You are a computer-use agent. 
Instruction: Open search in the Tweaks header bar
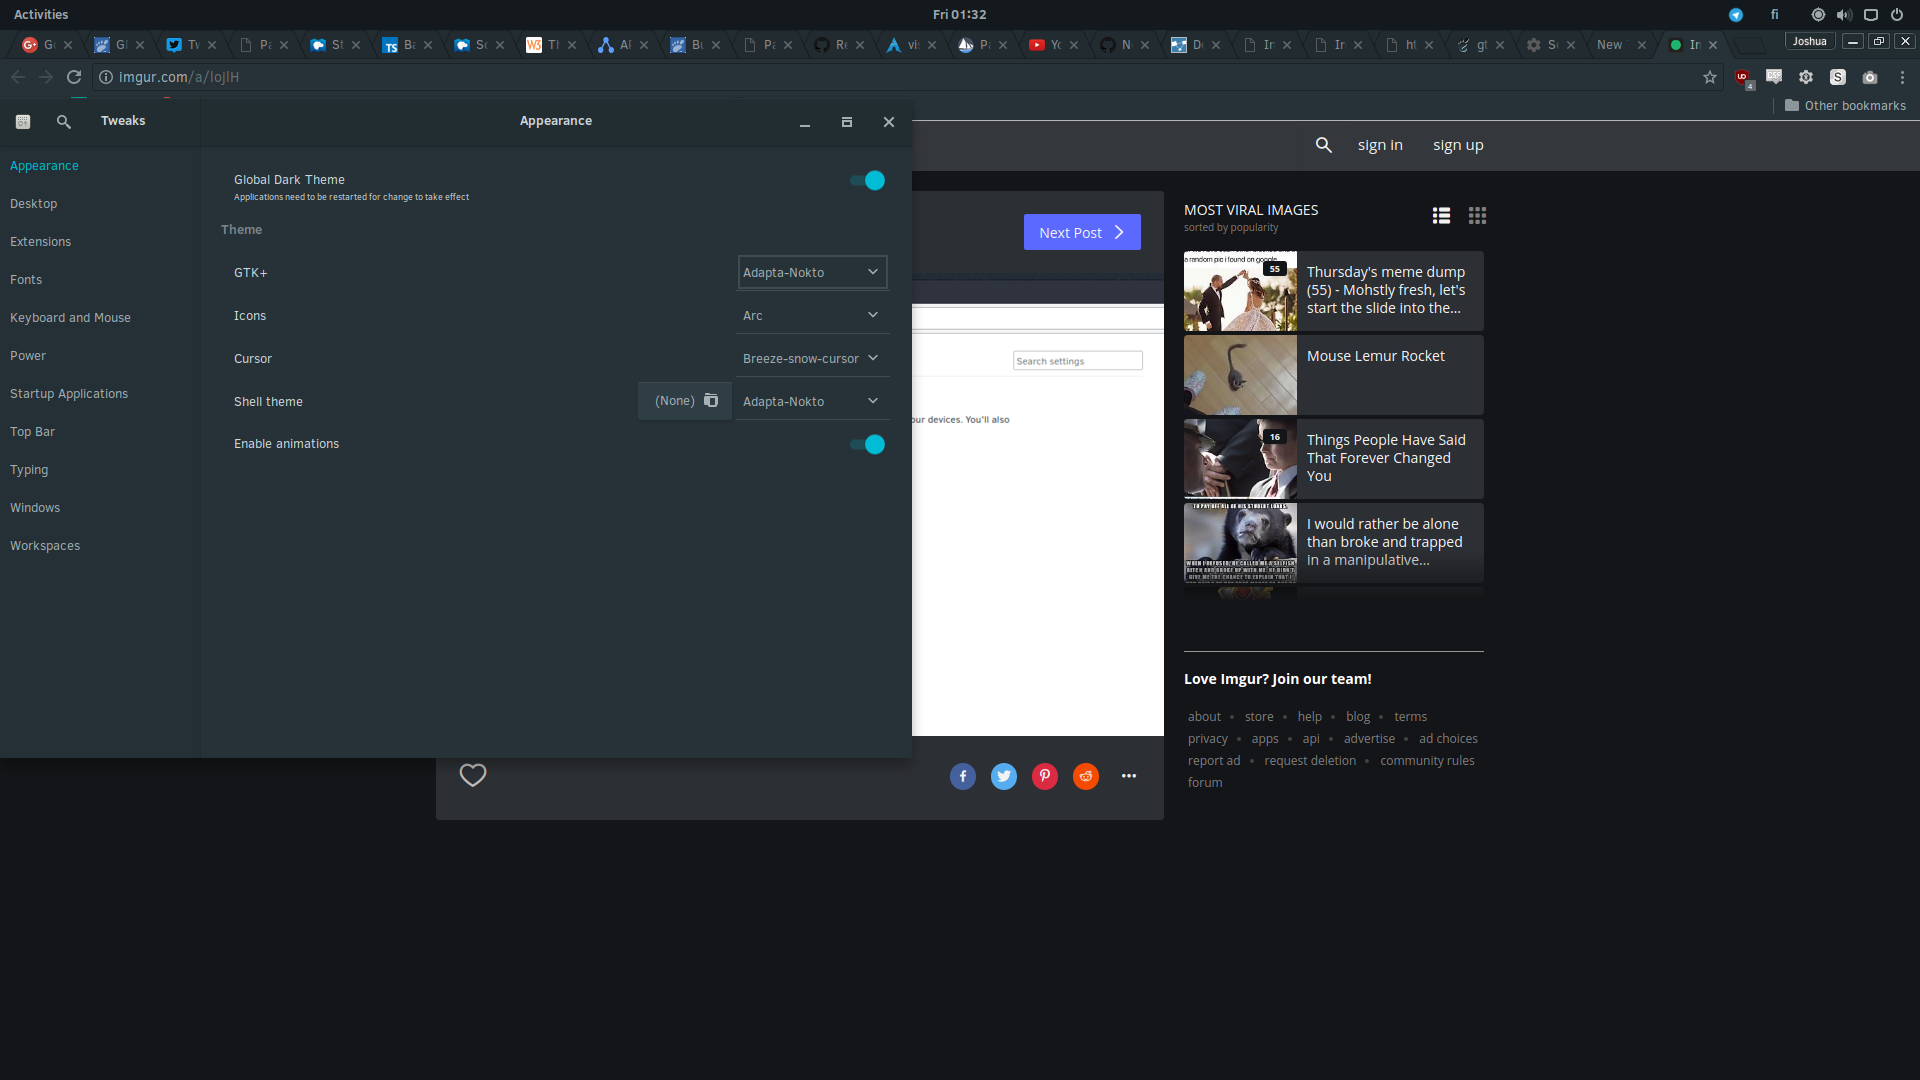coord(64,121)
